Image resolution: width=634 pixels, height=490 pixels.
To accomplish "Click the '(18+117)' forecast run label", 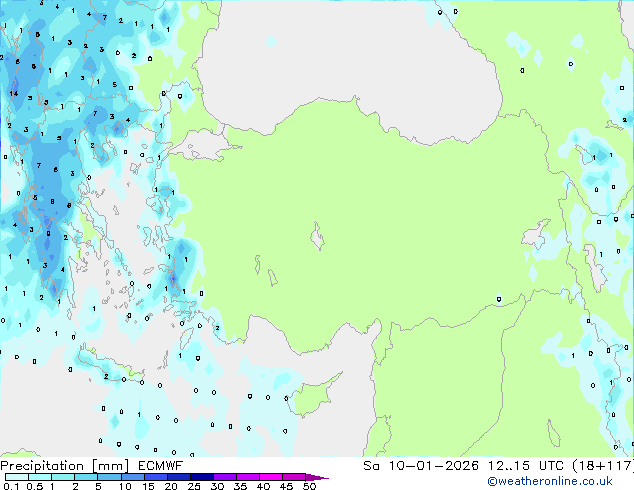I will [603, 466].
